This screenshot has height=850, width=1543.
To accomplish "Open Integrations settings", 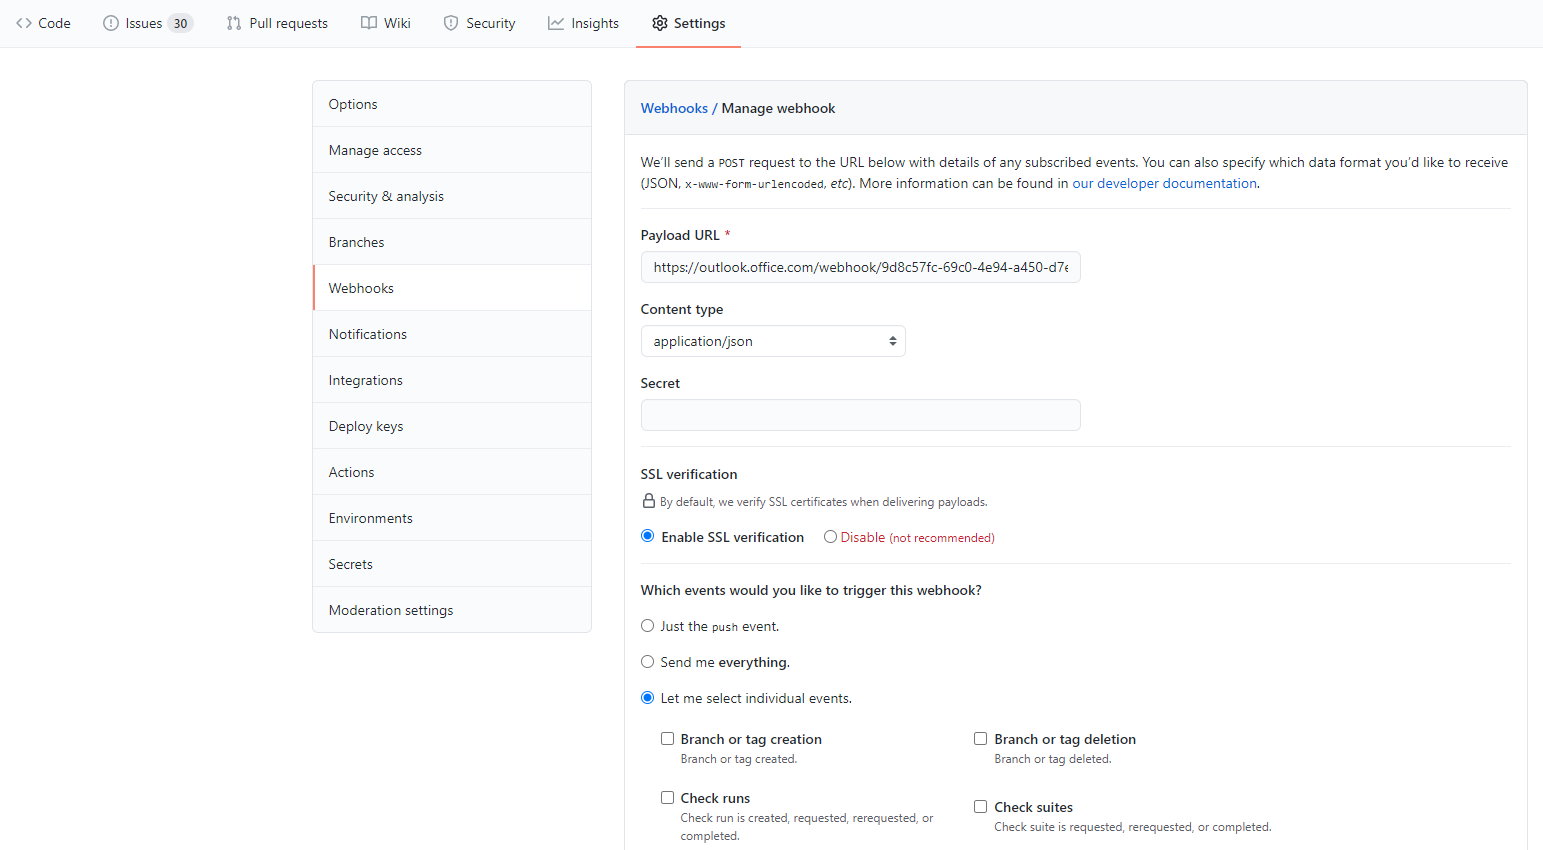I will click(x=452, y=380).
